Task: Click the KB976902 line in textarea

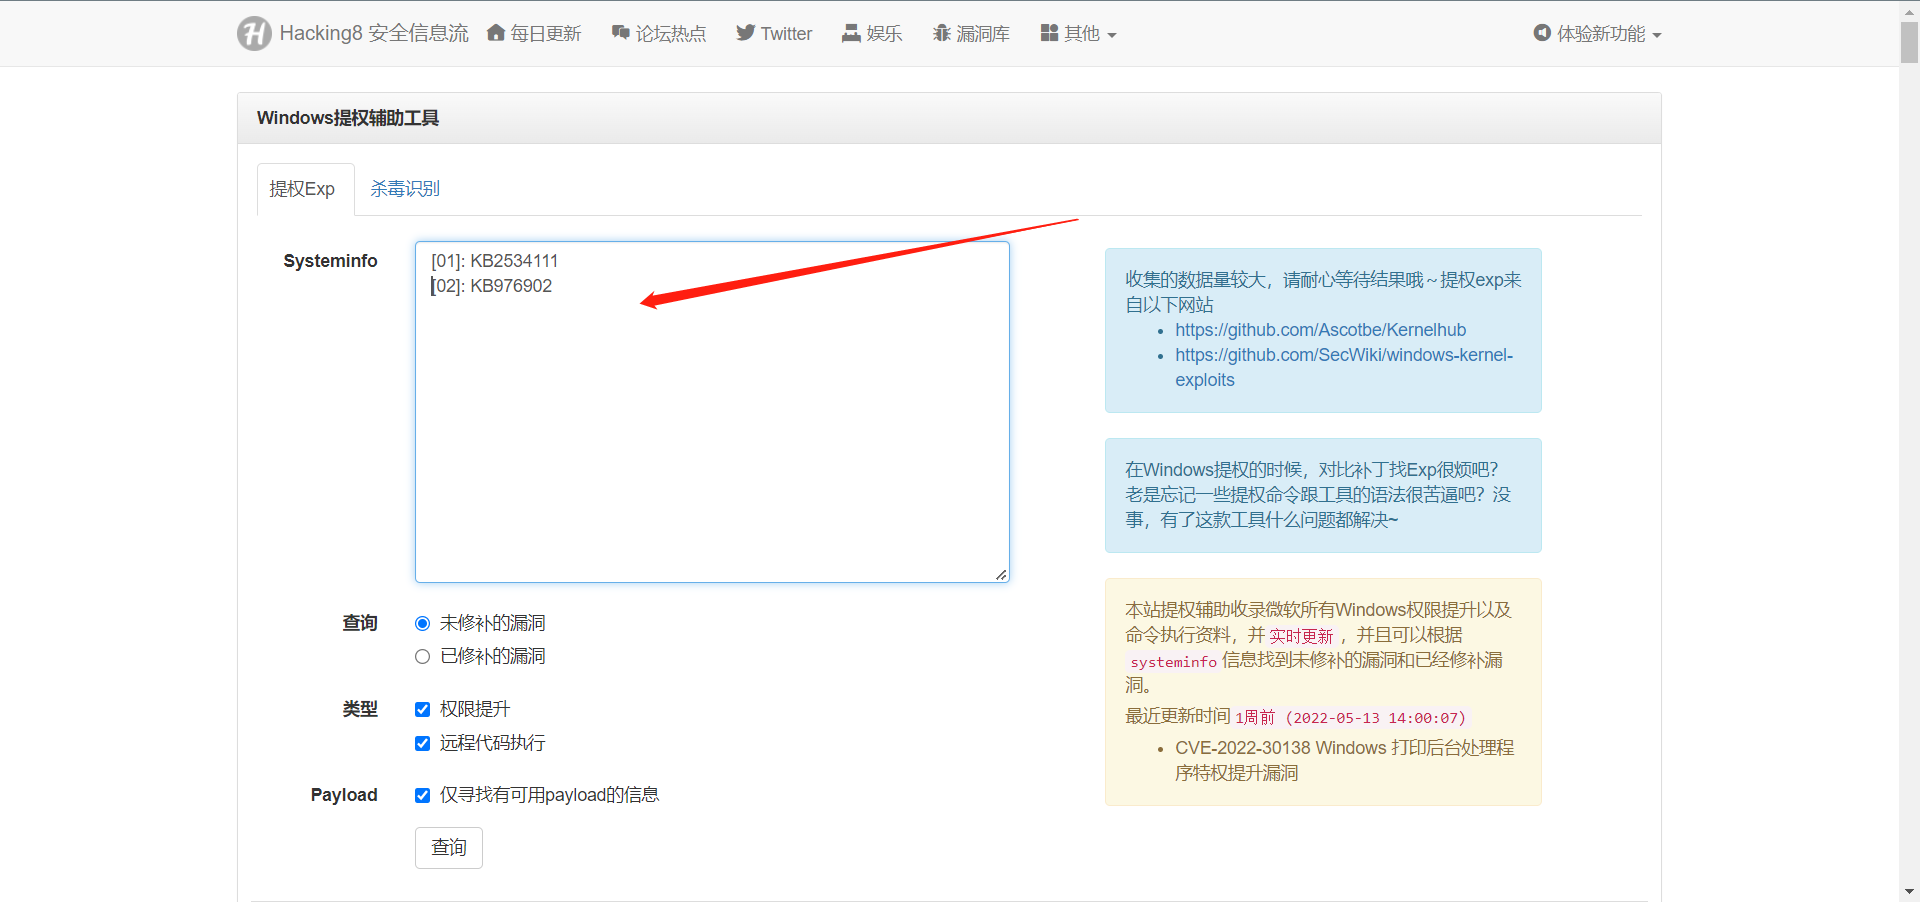Action: tap(491, 286)
